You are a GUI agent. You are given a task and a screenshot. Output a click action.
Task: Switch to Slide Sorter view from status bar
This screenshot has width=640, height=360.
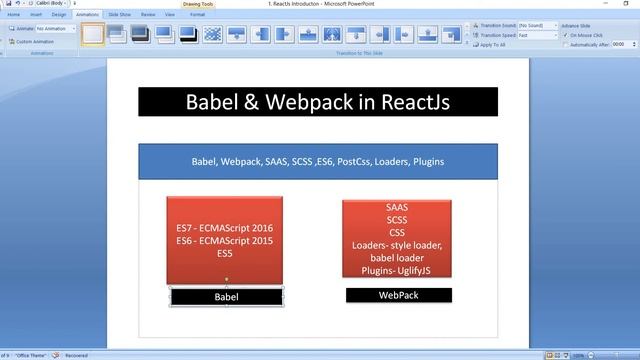pyautogui.click(x=558, y=356)
